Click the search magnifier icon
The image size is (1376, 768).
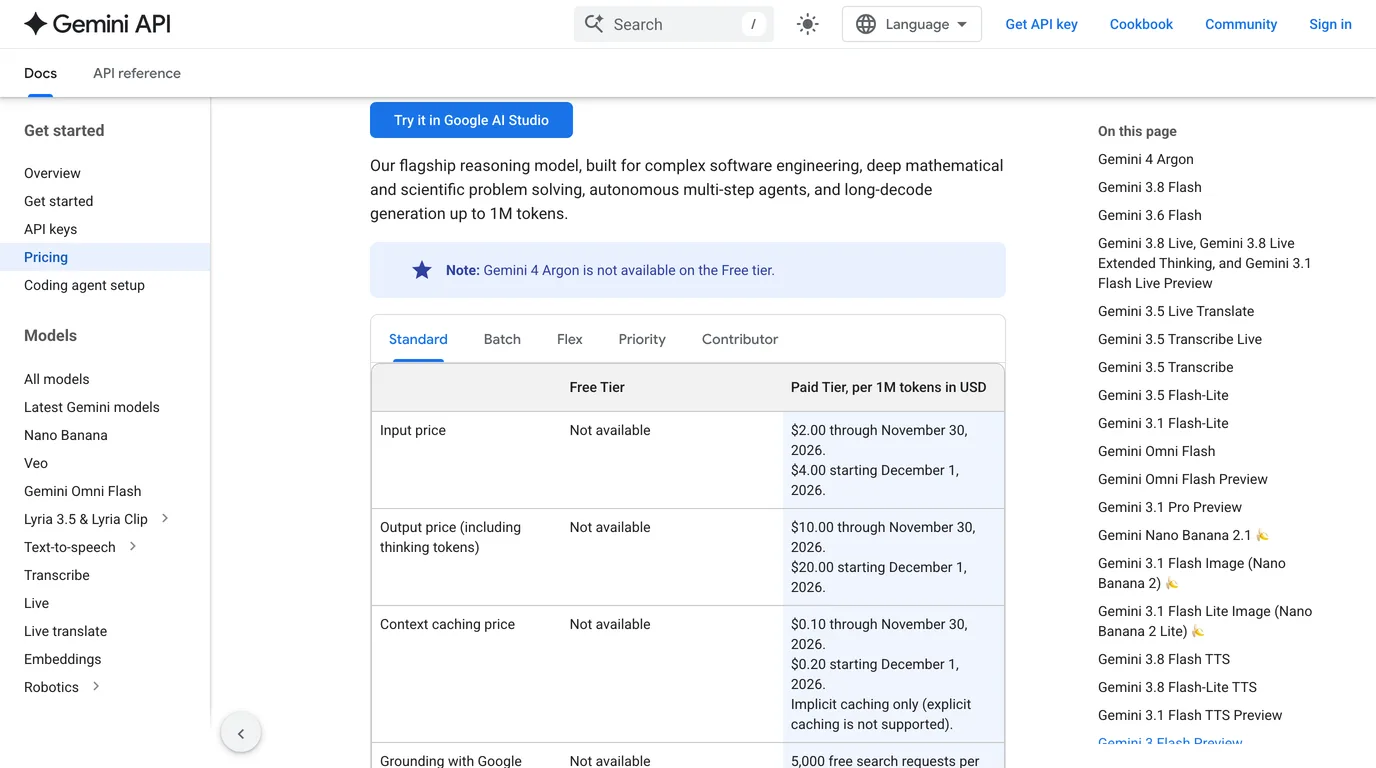594,24
